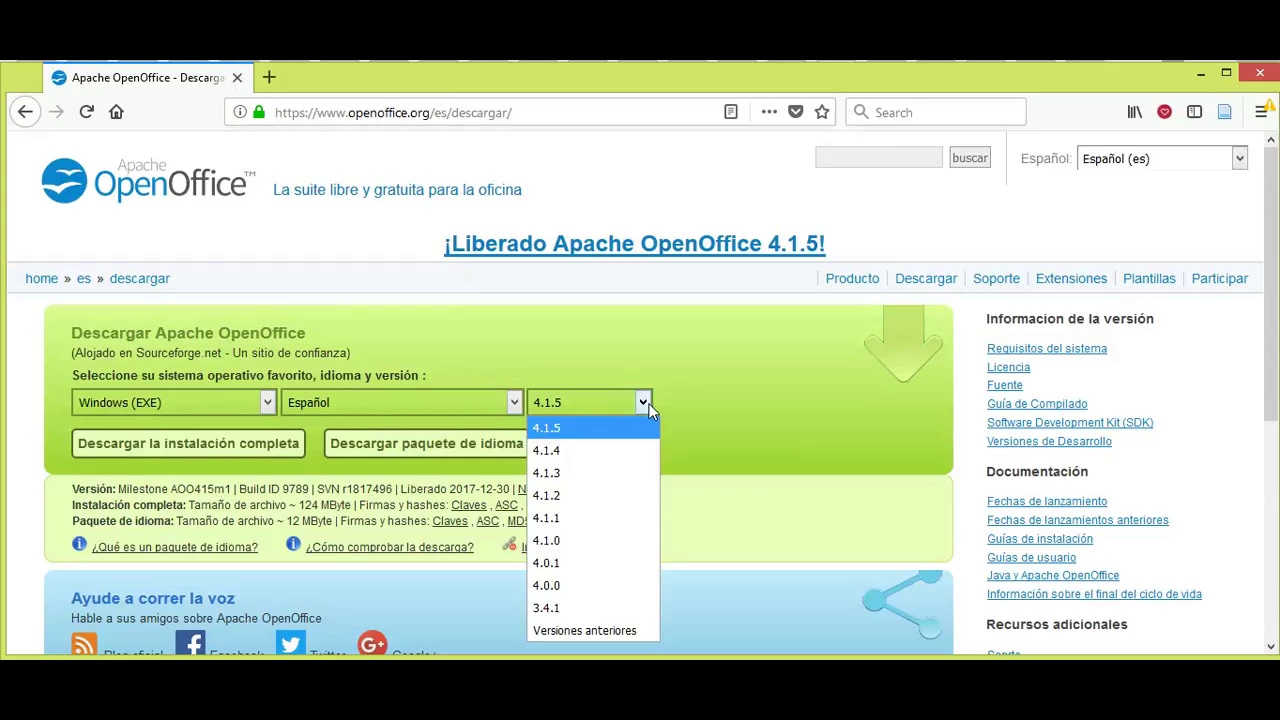Open Software Development Kit (SDK) link
Image resolution: width=1280 pixels, height=720 pixels.
(1070, 422)
